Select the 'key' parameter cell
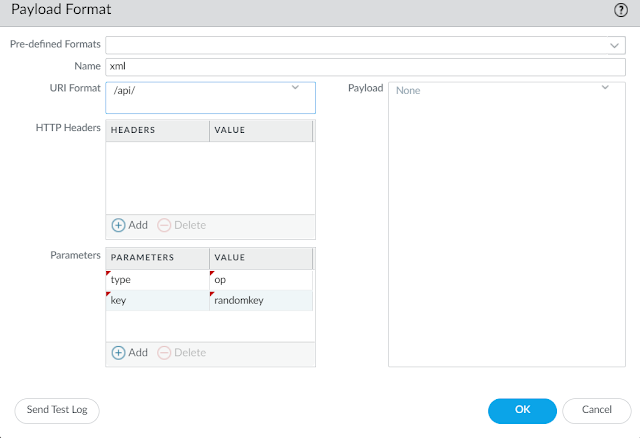640x438 pixels. tap(158, 301)
